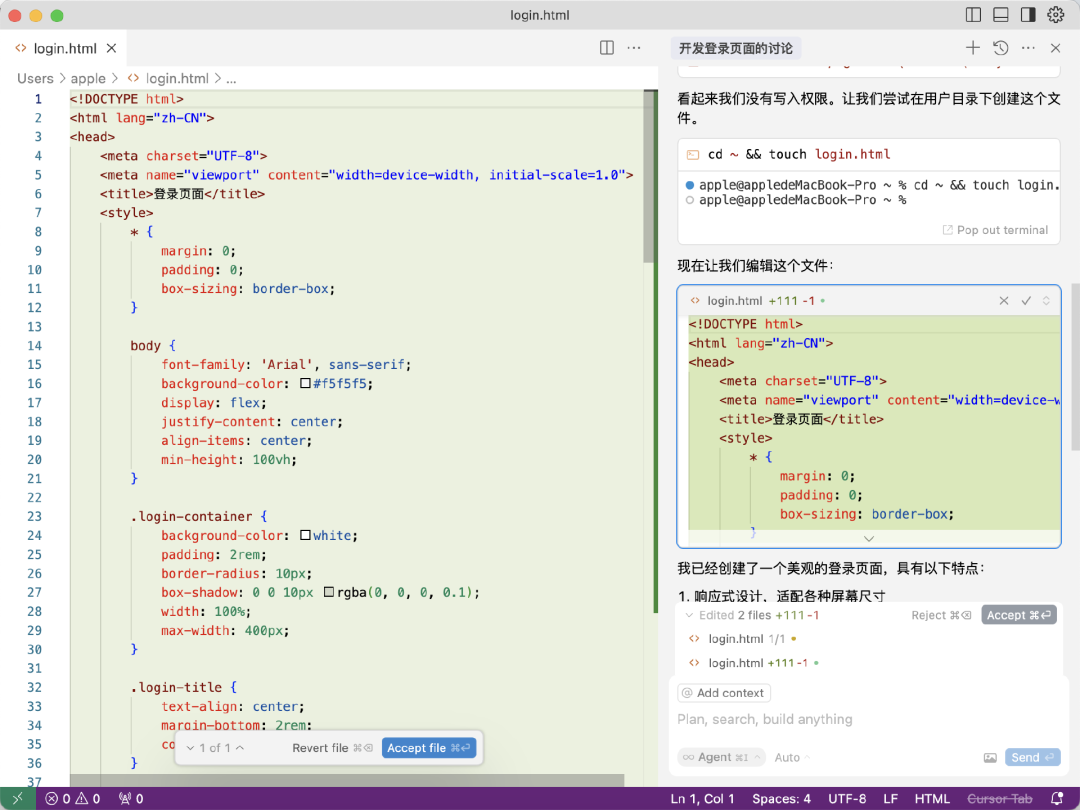Click the chat input field
This screenshot has height=810, width=1080.
pos(860,720)
